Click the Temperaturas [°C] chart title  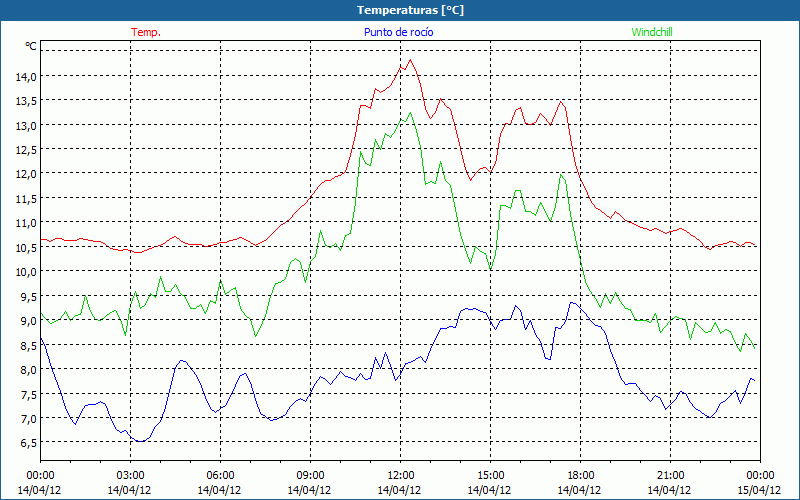coord(410,10)
